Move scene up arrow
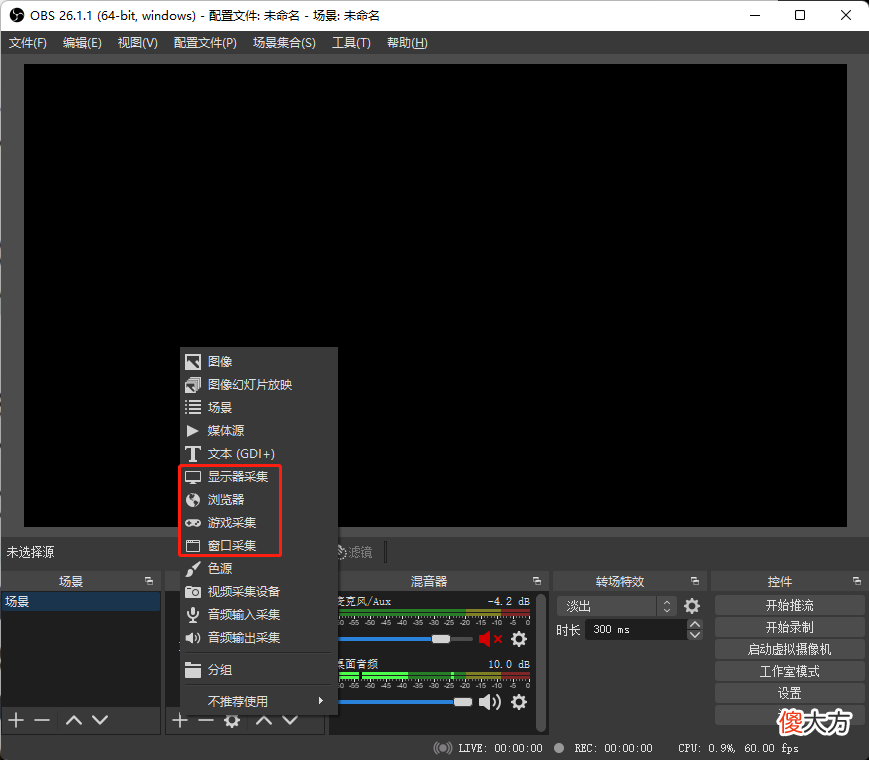 [74, 720]
